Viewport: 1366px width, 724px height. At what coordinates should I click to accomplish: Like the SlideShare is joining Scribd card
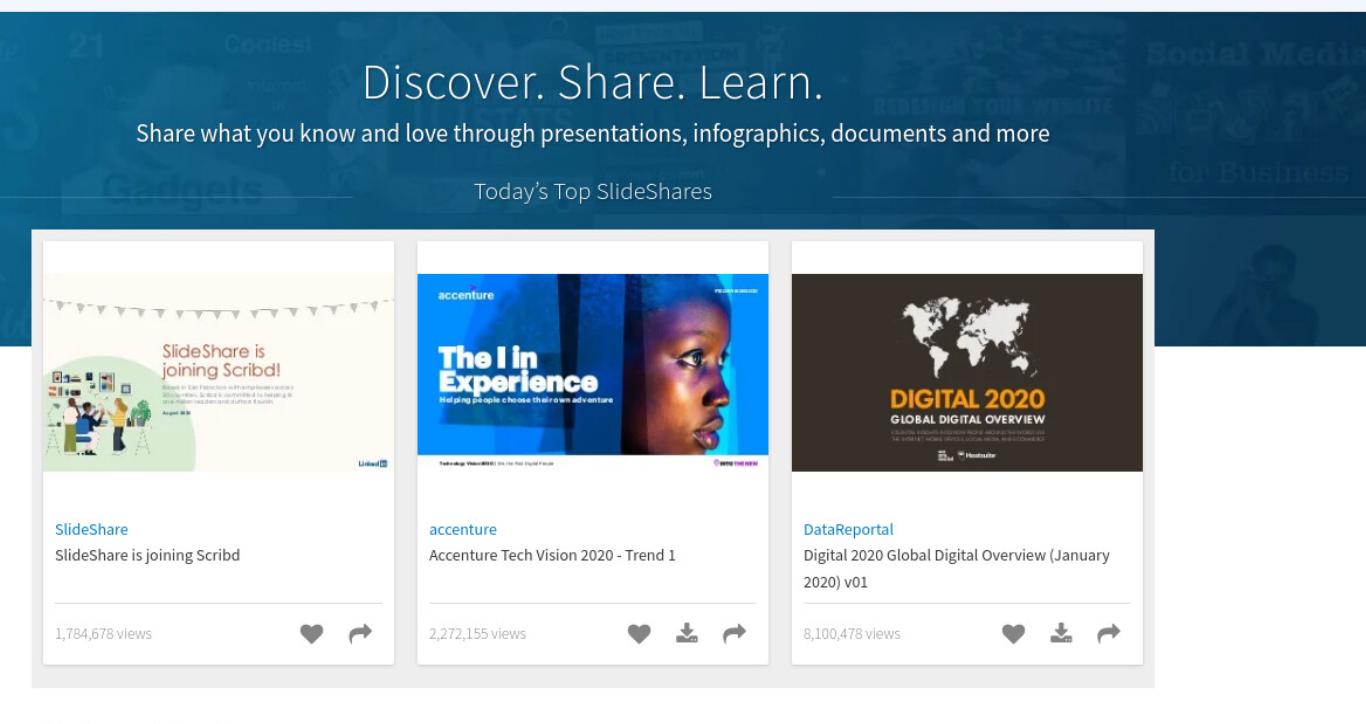(312, 633)
